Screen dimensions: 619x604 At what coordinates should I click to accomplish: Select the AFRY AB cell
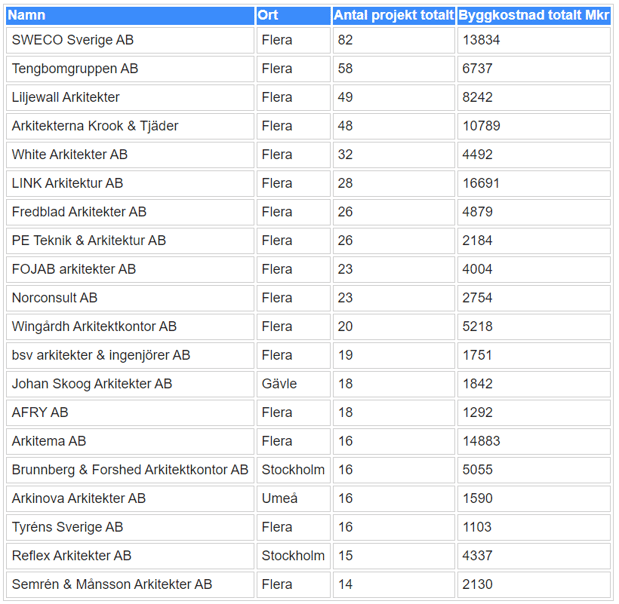[130, 413]
